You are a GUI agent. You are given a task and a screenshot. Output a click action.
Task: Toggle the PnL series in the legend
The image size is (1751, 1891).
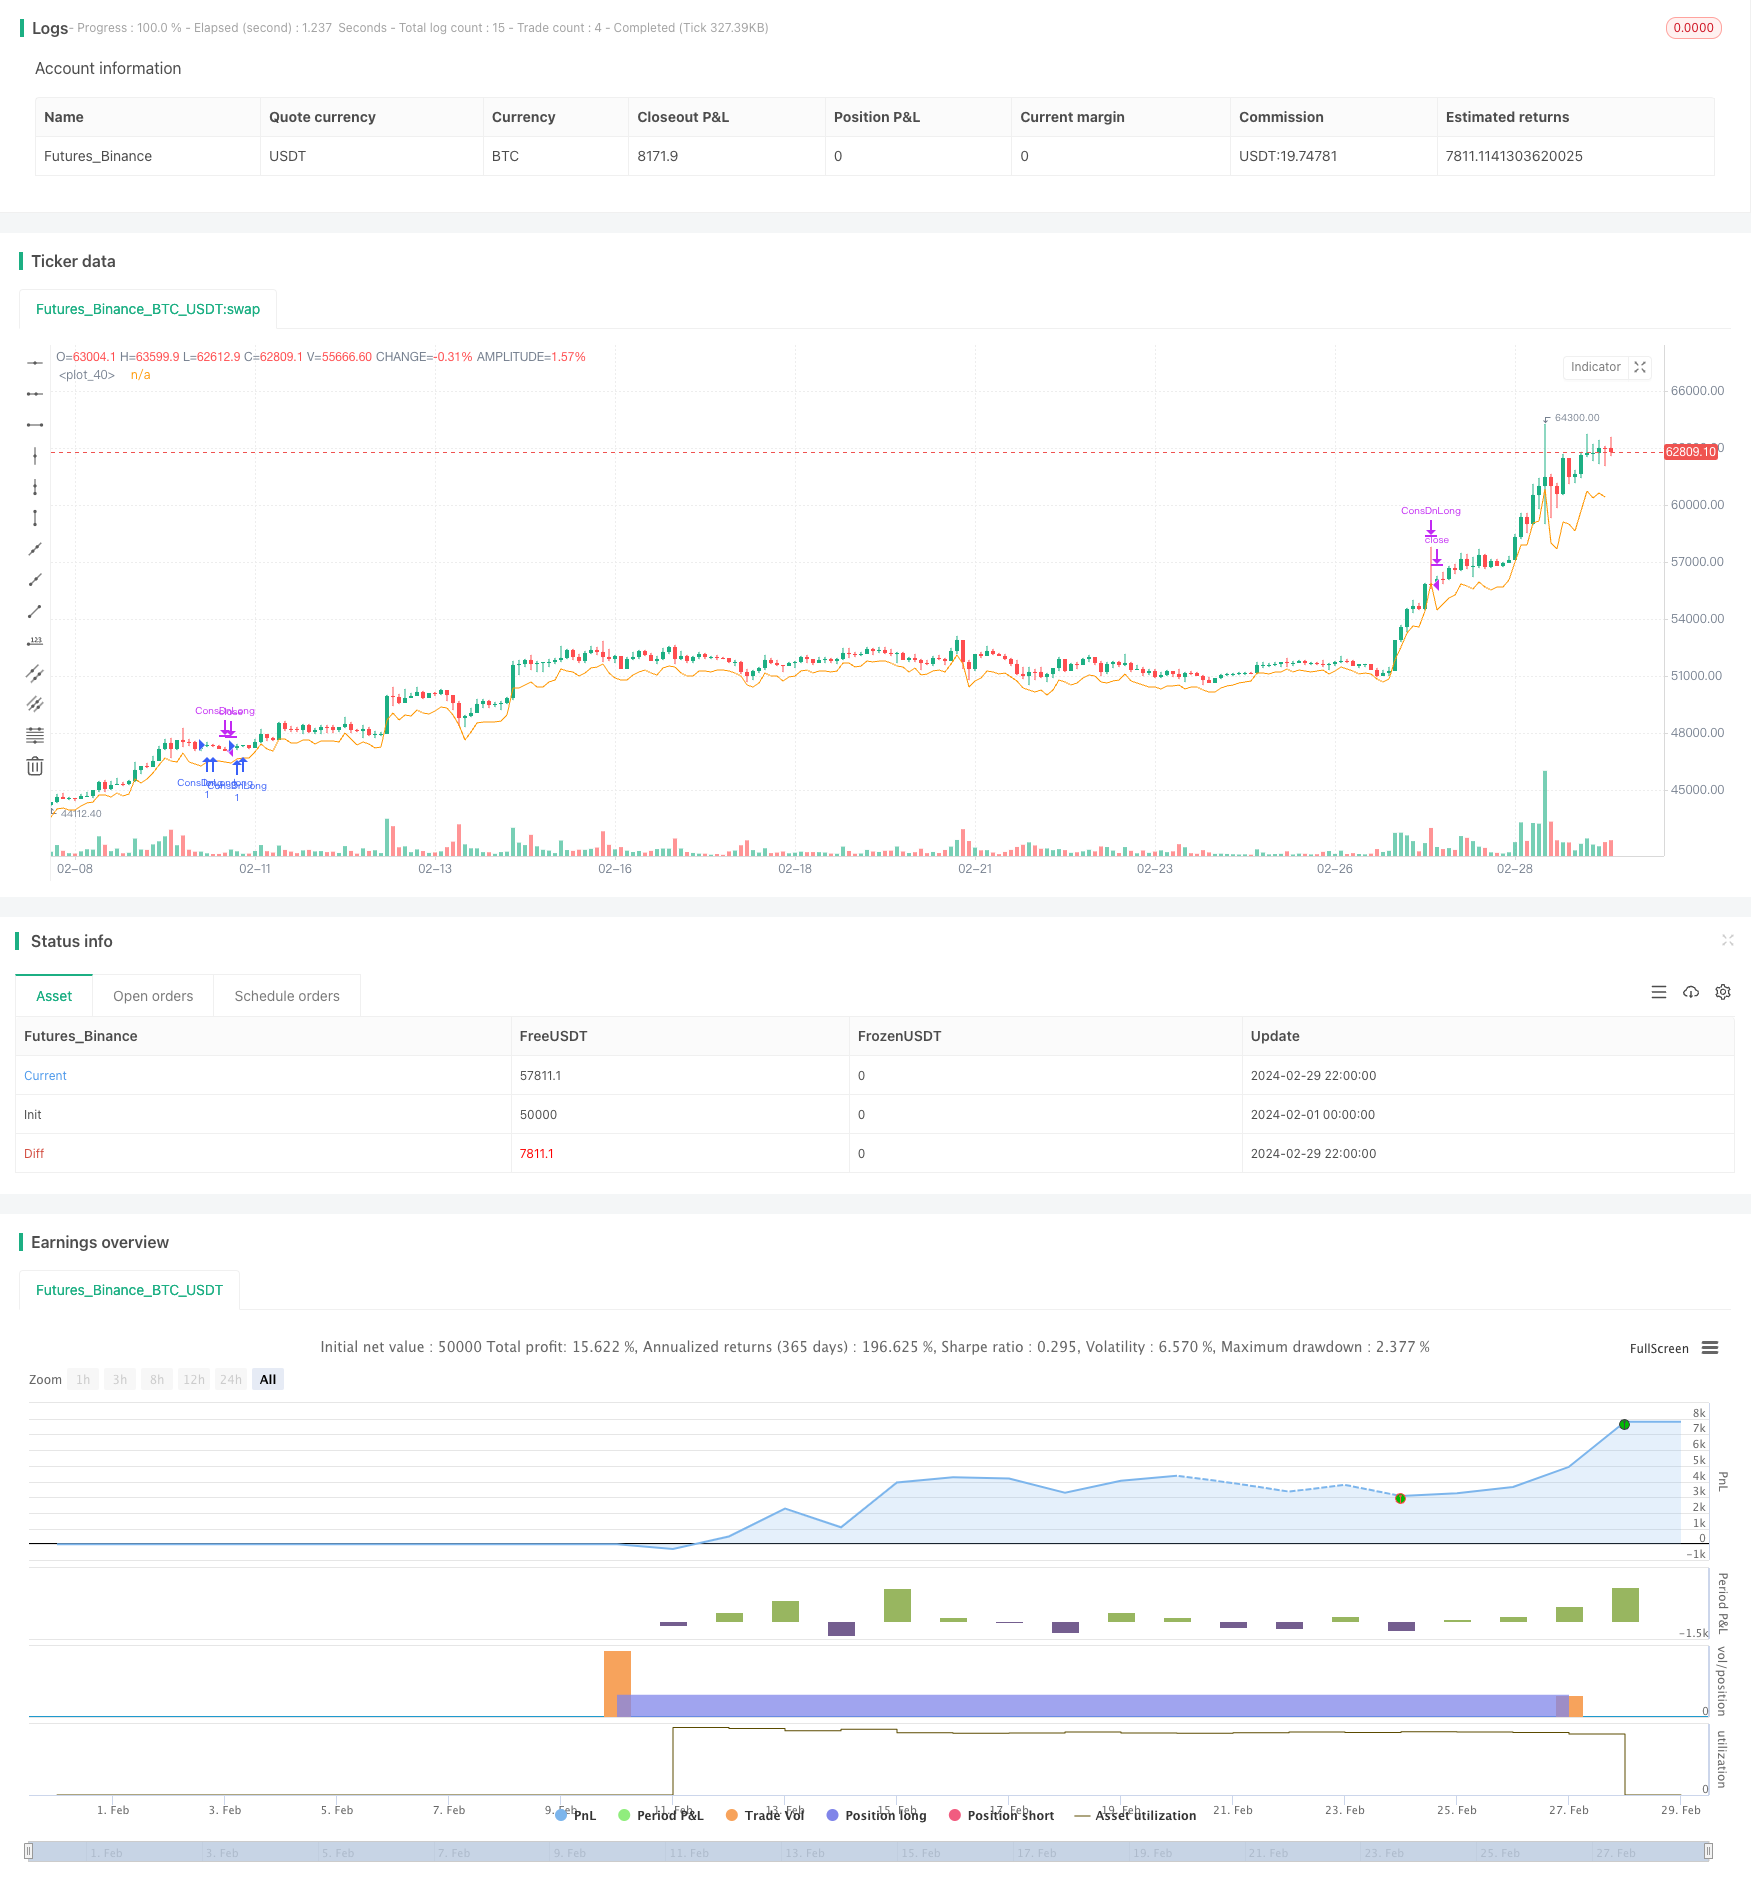(x=576, y=1816)
